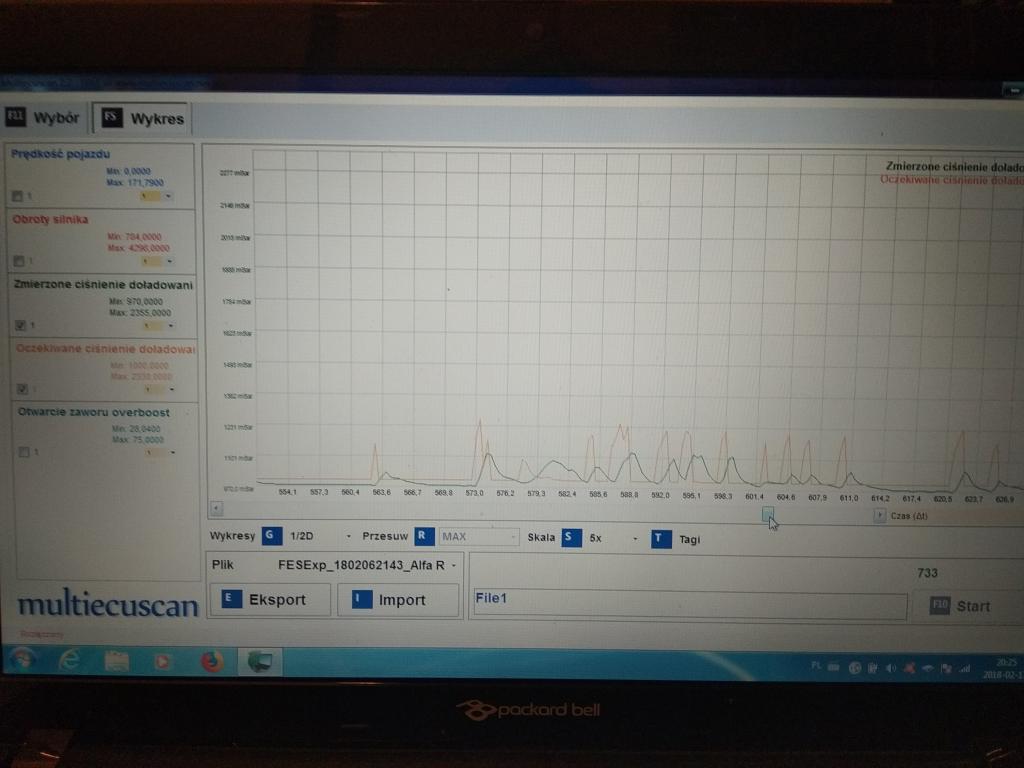Click the graph time scrollbar thumb
The height and width of the screenshot is (768, 1024).
click(x=768, y=514)
